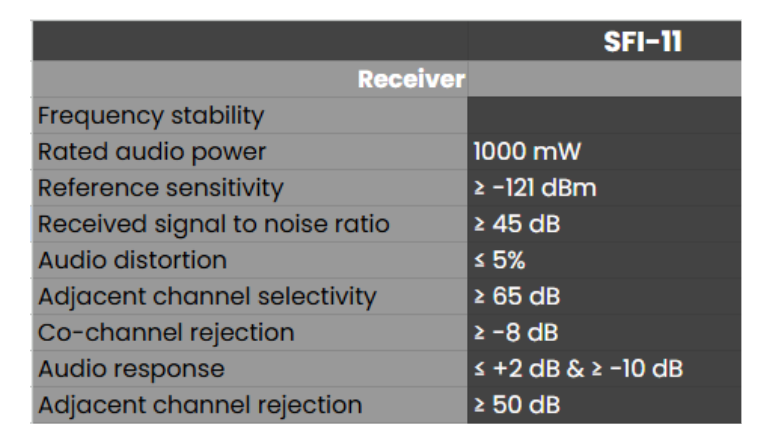Select the ≥ 50 dB value cell
The height and width of the screenshot is (448, 771).
pos(517,405)
